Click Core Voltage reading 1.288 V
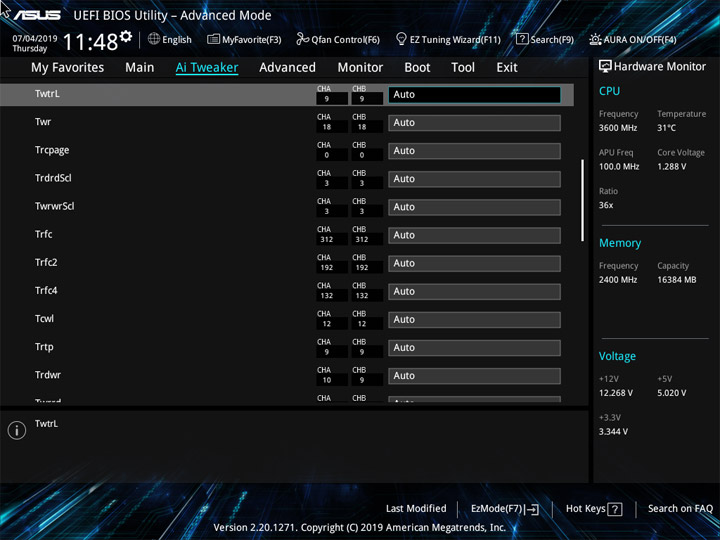The image size is (720, 540). click(671, 167)
